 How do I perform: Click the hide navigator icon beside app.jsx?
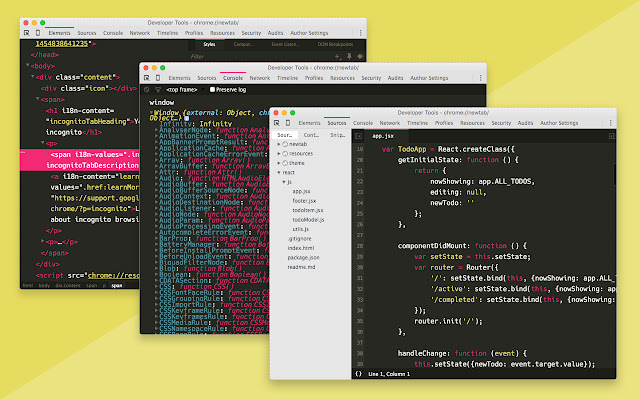(x=359, y=134)
